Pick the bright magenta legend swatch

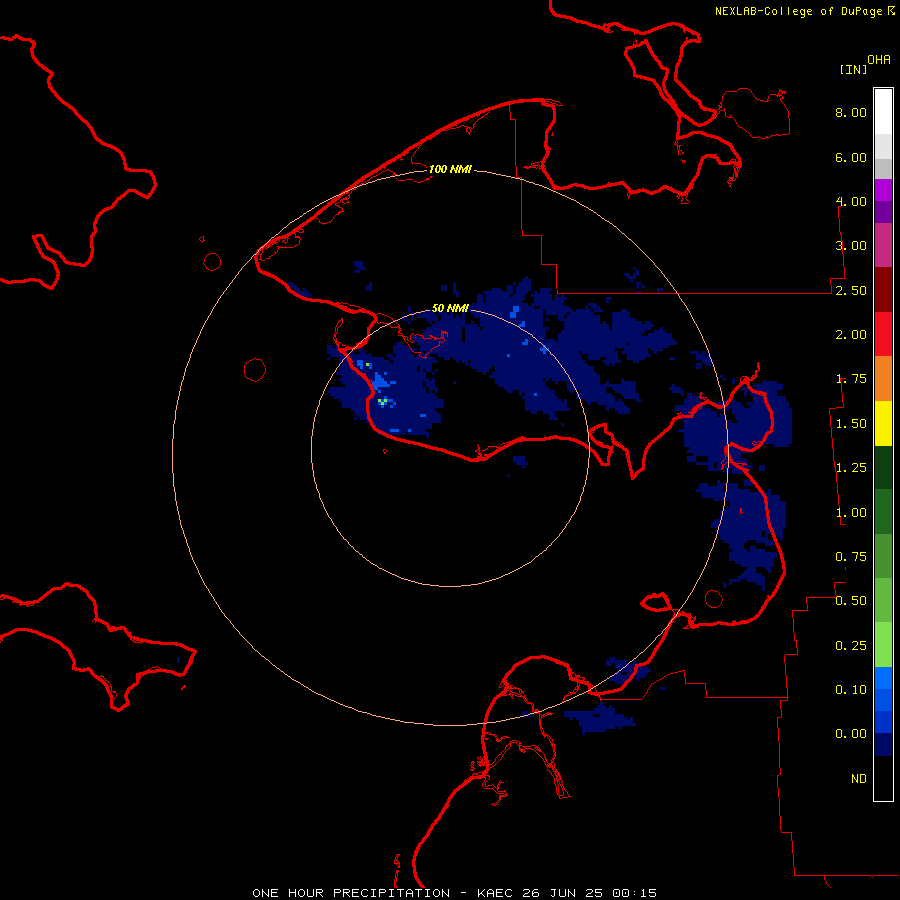[883, 190]
